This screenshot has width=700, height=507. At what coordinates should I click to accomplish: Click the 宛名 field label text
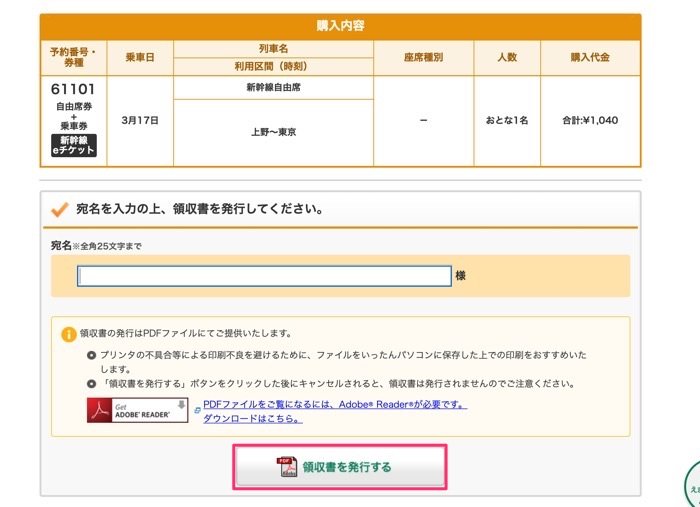[x=61, y=245]
